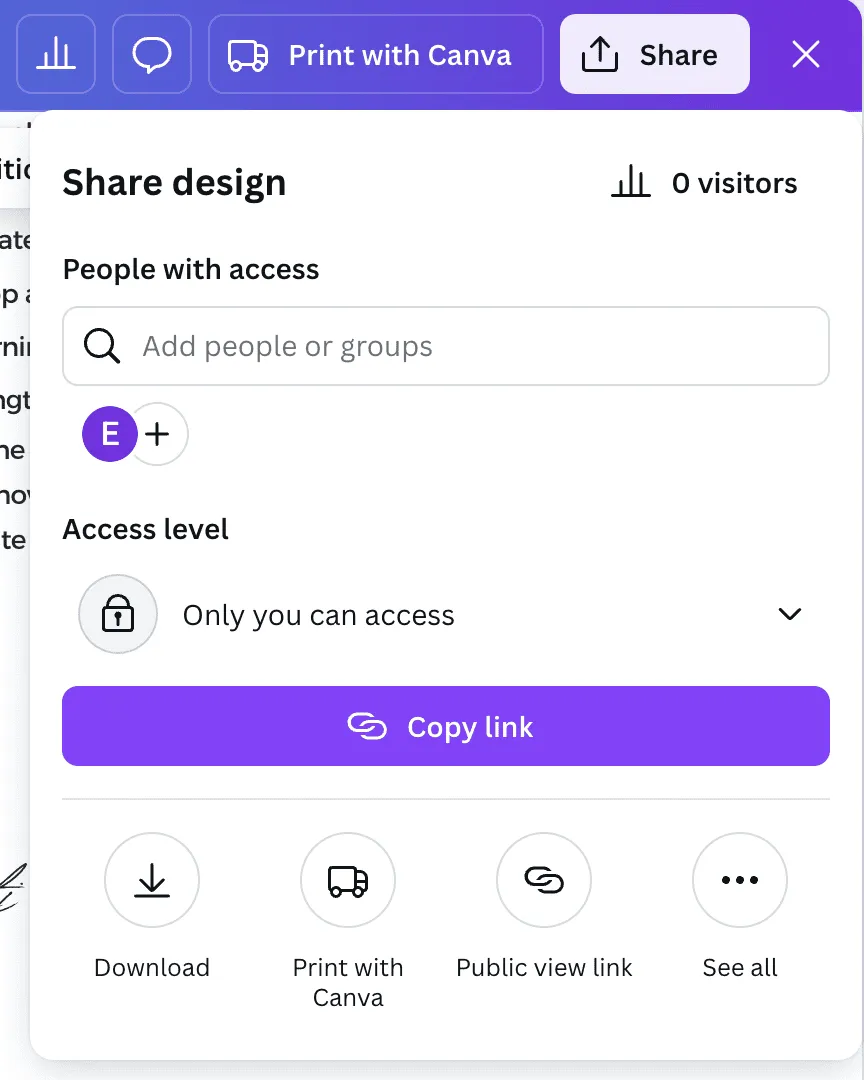Open See all sharing options
This screenshot has height=1080, width=864.
pyautogui.click(x=740, y=880)
